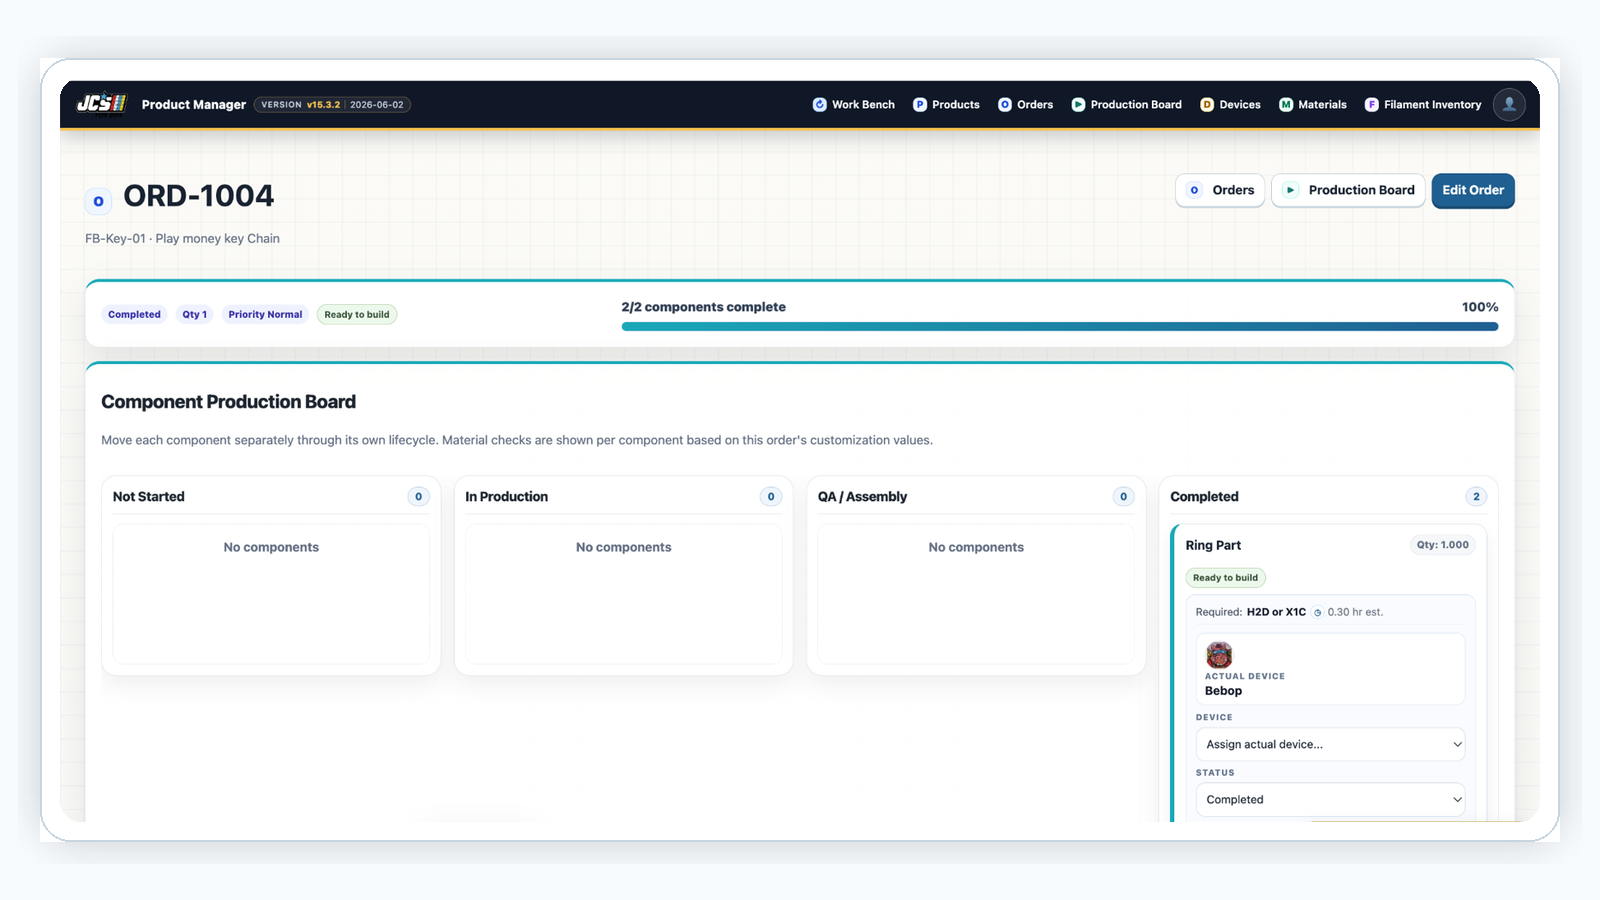Click the order icon beside ORD-1004
1600x900 pixels.
pyautogui.click(x=98, y=201)
